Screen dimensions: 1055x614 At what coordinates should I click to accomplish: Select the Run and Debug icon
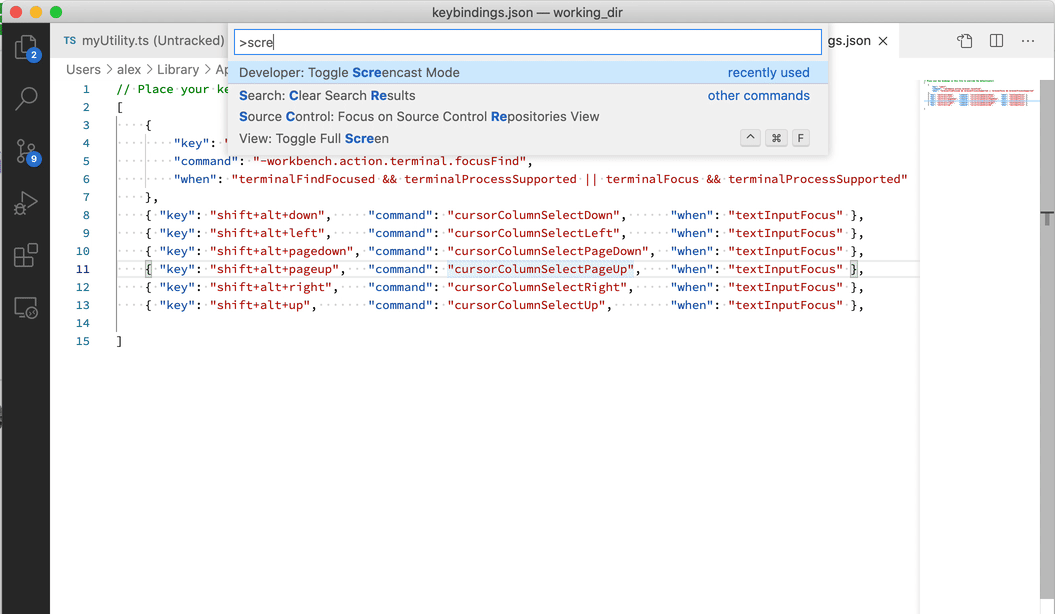pyautogui.click(x=25, y=203)
